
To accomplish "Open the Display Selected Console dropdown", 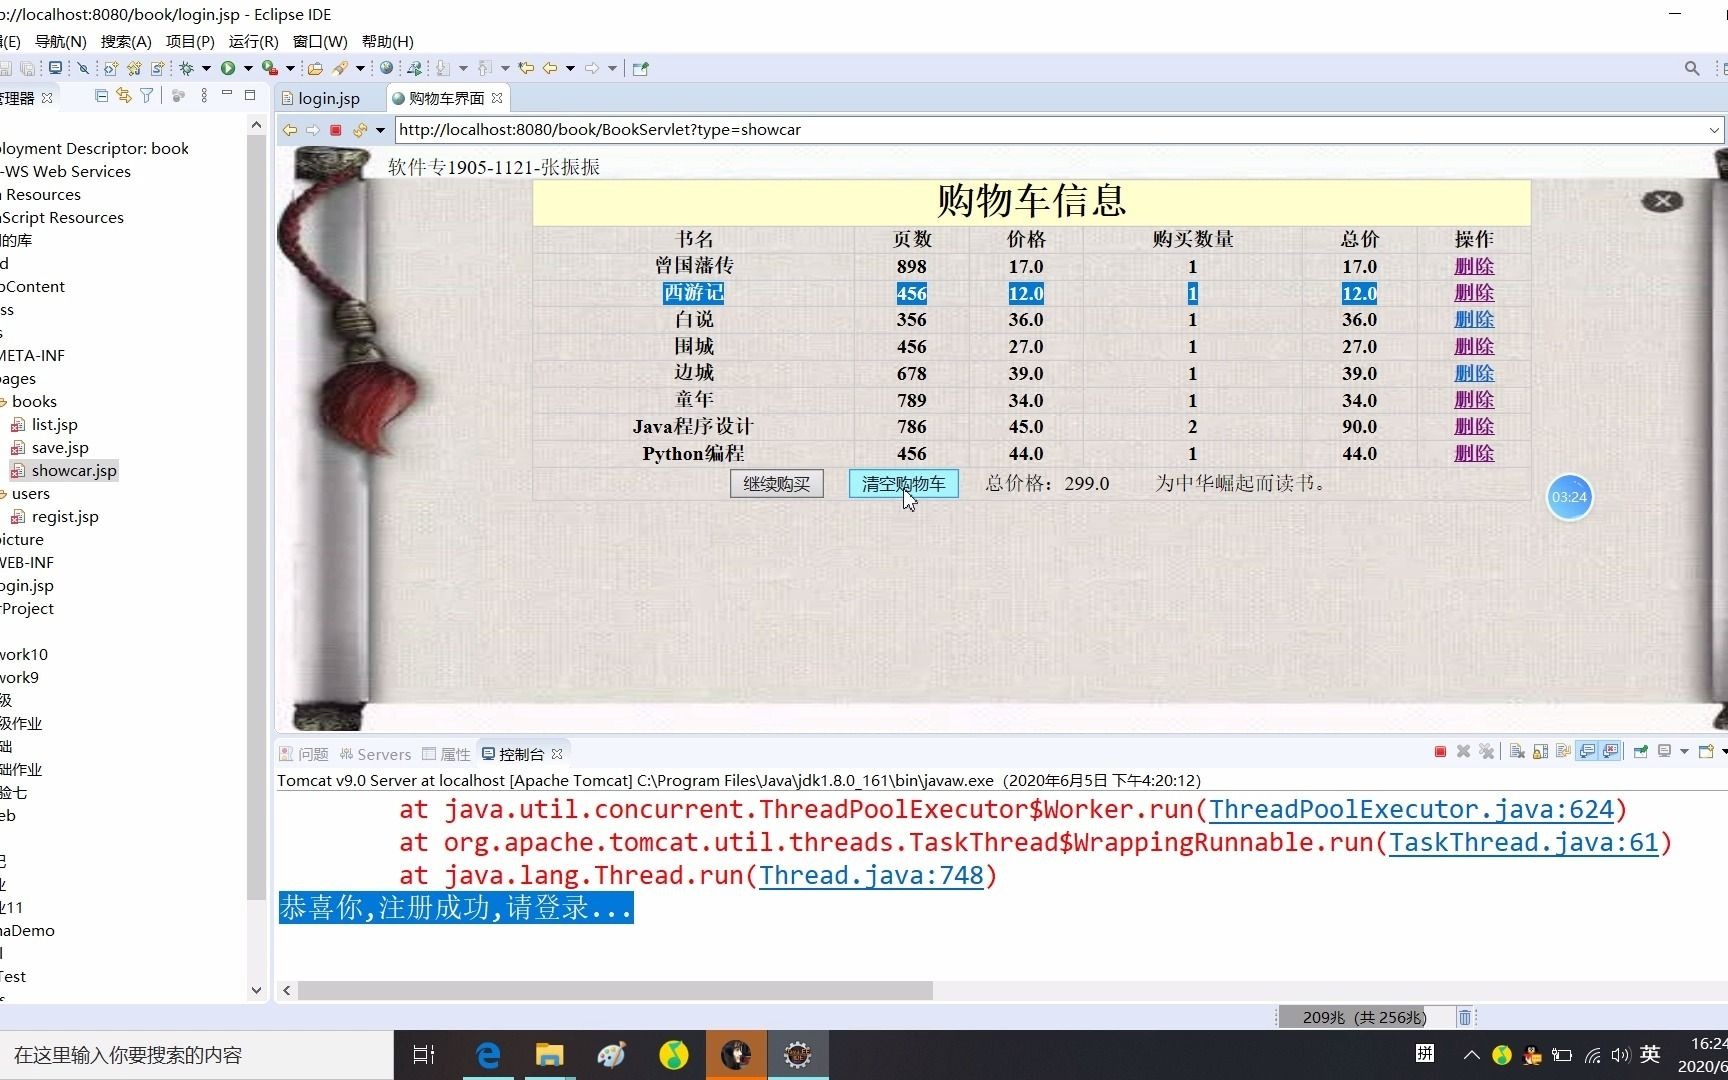I will tap(1684, 751).
